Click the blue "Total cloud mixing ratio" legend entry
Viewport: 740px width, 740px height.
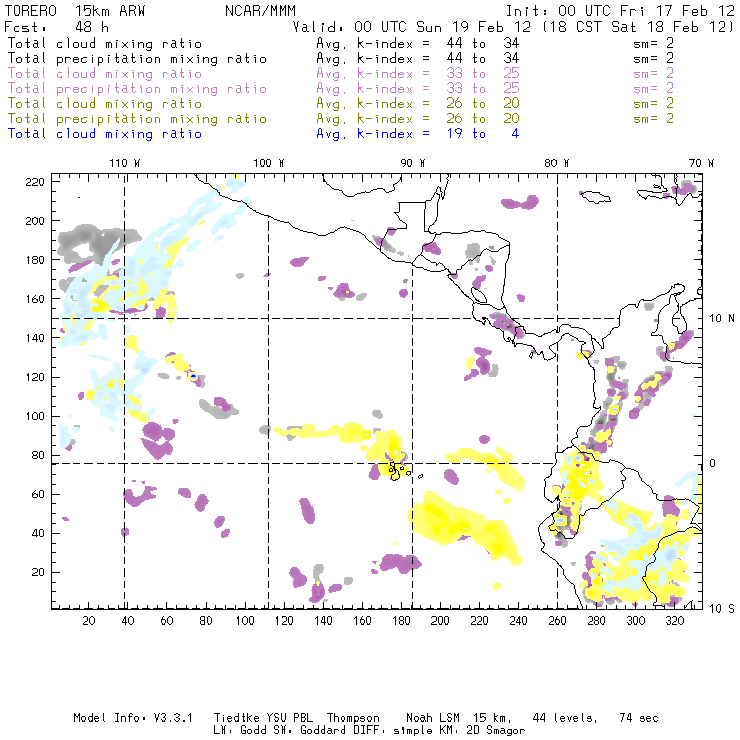click(x=104, y=133)
